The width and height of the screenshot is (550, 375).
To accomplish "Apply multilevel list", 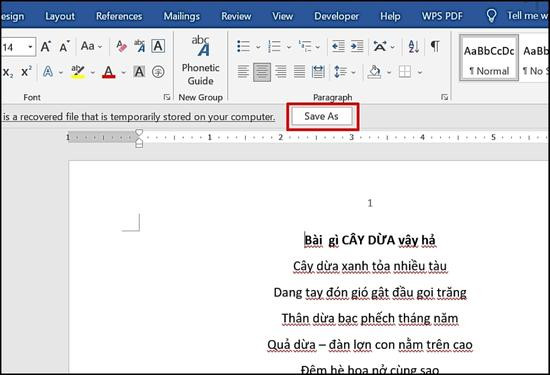I will [x=305, y=46].
